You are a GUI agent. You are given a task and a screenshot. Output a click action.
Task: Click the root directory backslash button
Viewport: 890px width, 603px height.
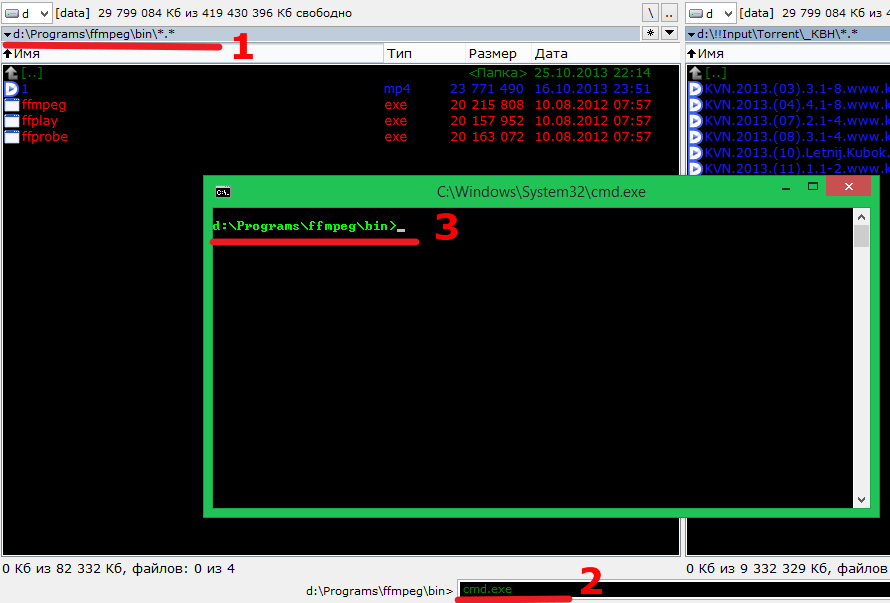[x=651, y=13]
